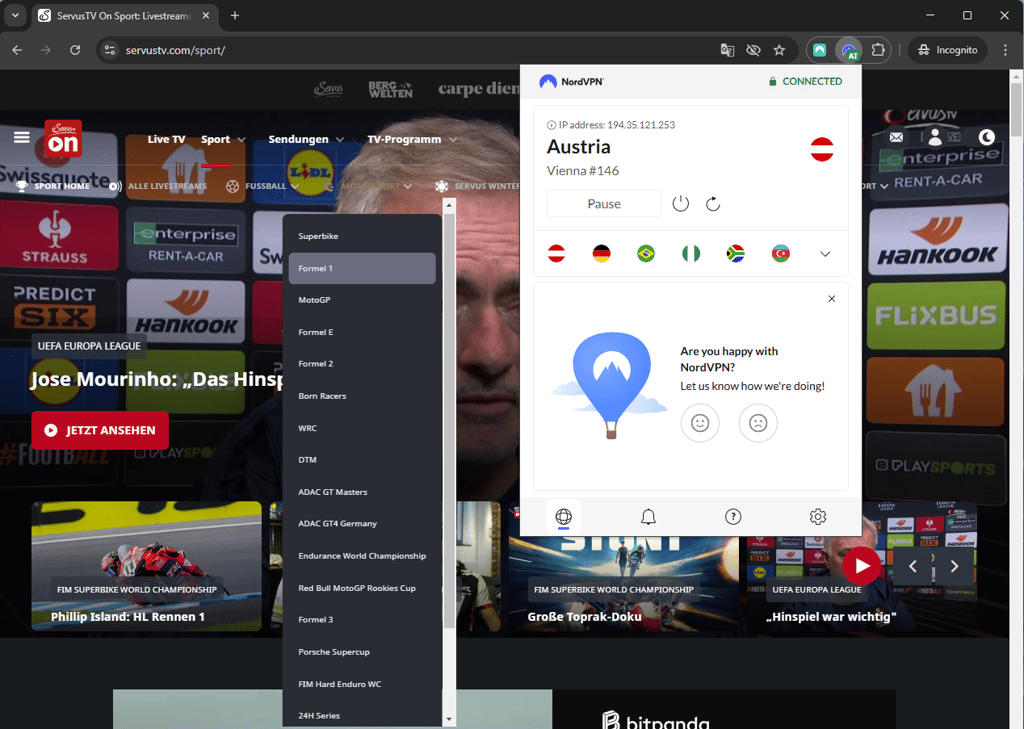Select Superbike from the Motorsport menu

[362, 236]
